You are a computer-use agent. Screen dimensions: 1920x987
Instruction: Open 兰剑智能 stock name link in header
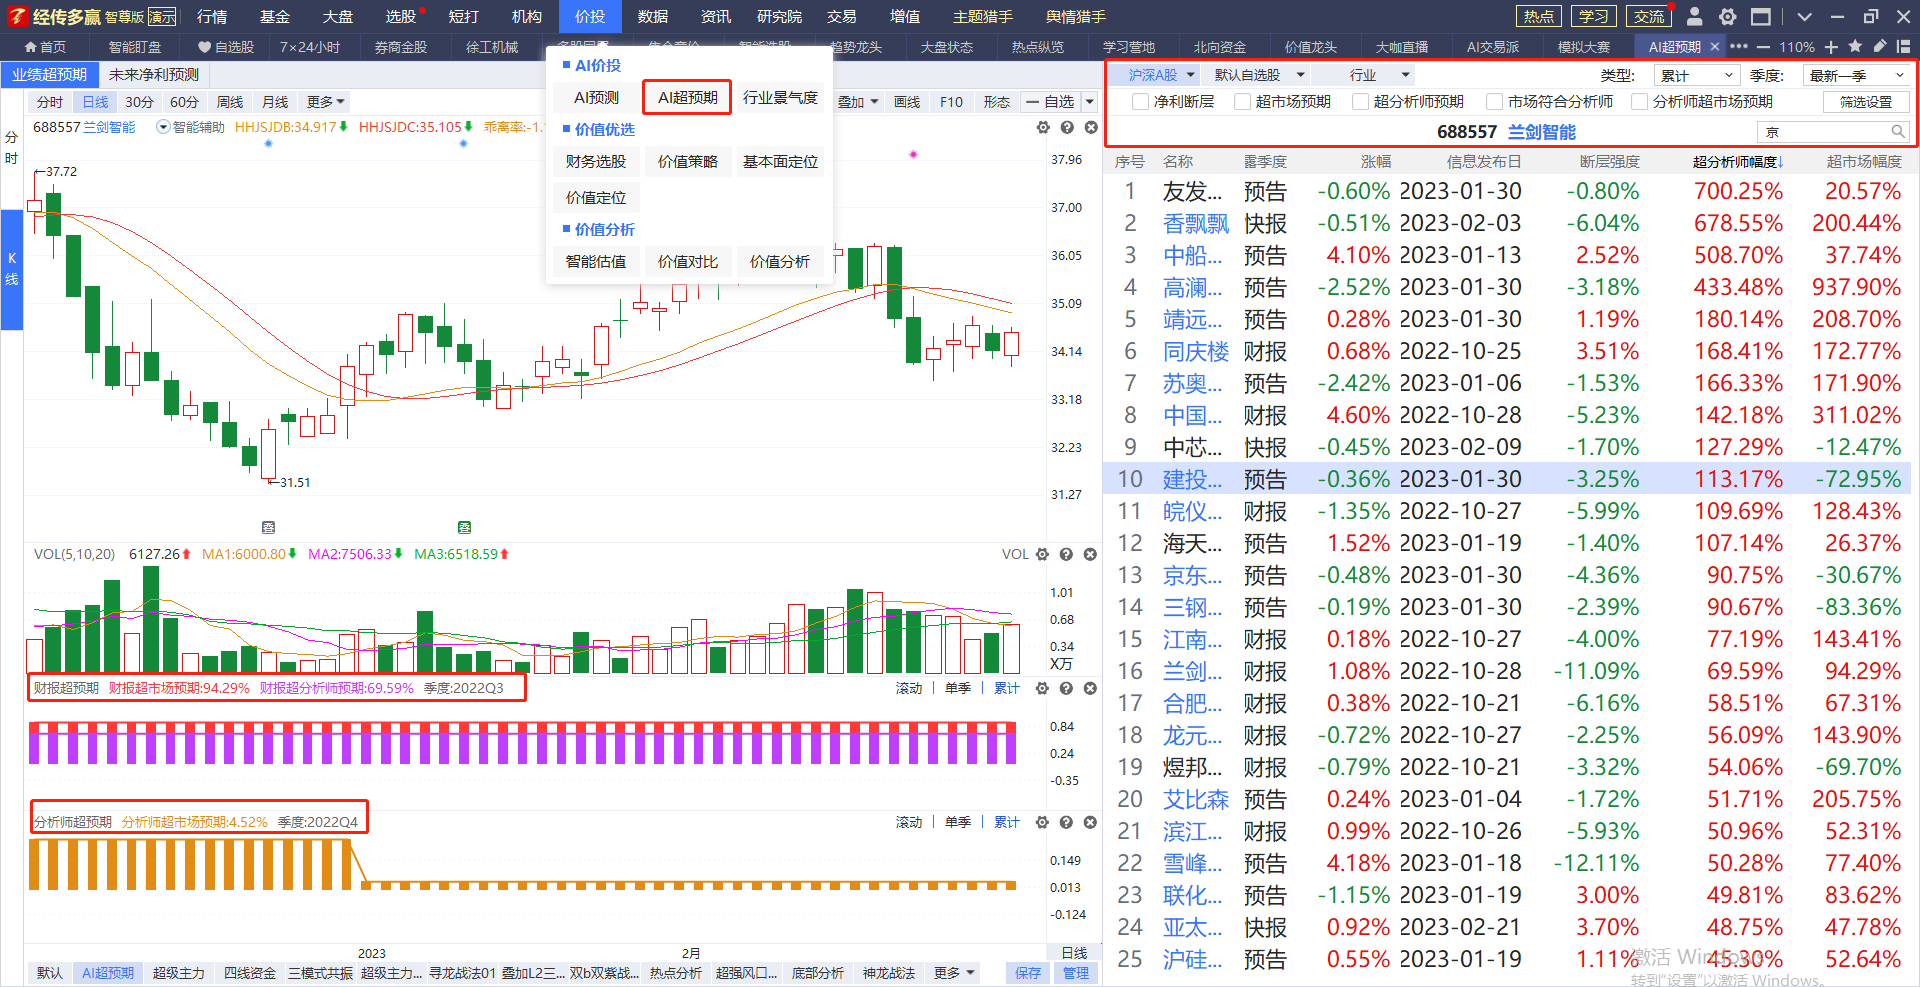[1541, 132]
